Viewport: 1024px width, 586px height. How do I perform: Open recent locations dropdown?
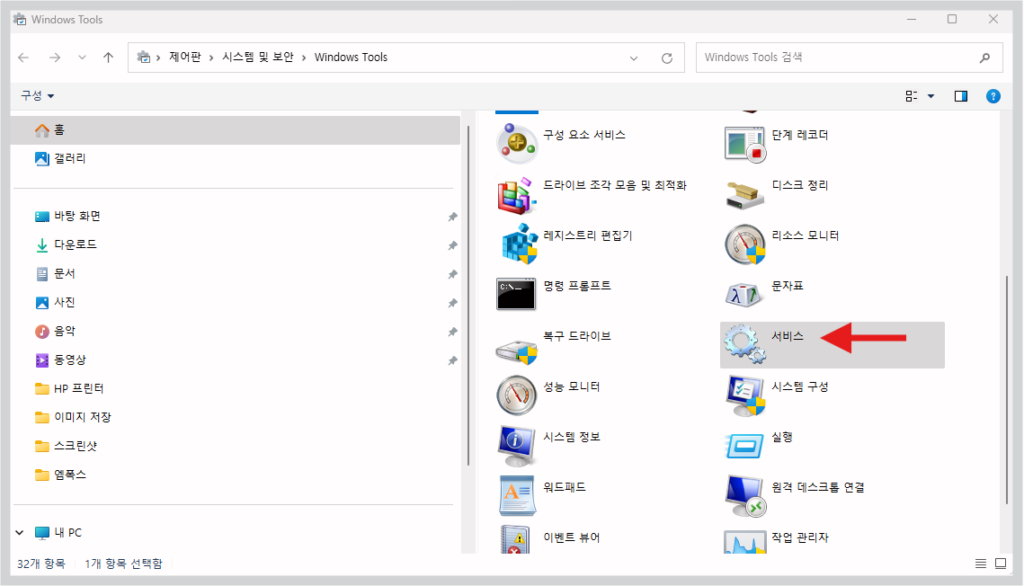tap(82, 57)
